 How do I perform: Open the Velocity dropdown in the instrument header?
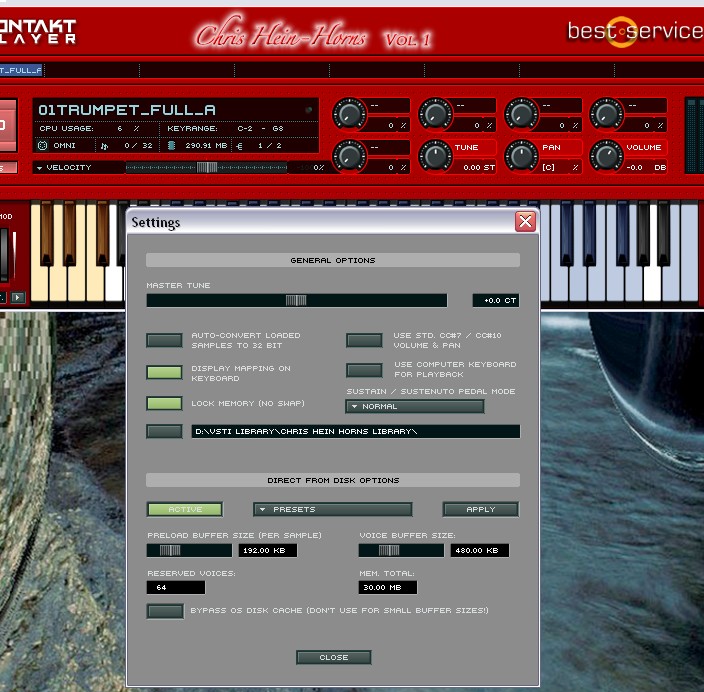click(78, 167)
